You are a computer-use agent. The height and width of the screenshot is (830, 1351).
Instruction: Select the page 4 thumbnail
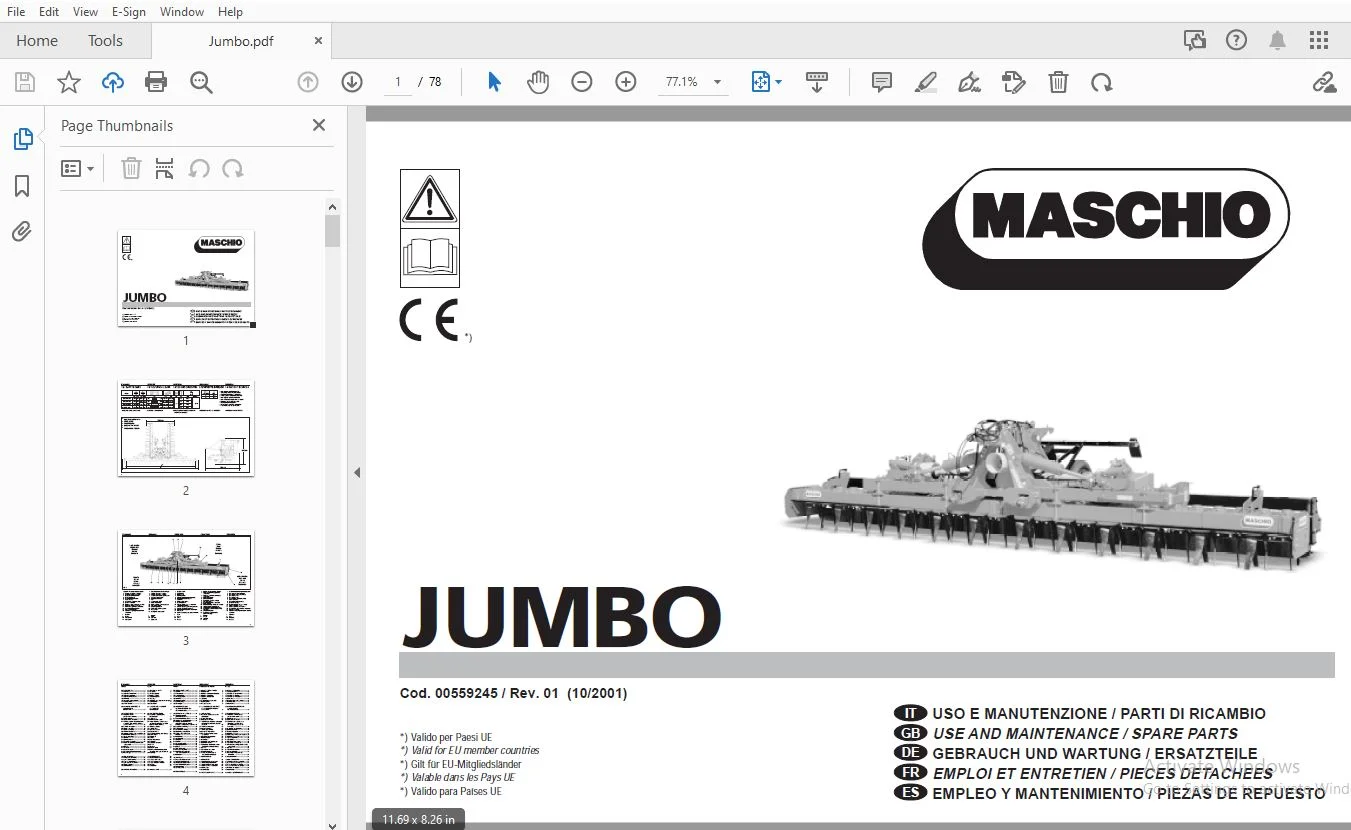tap(186, 728)
